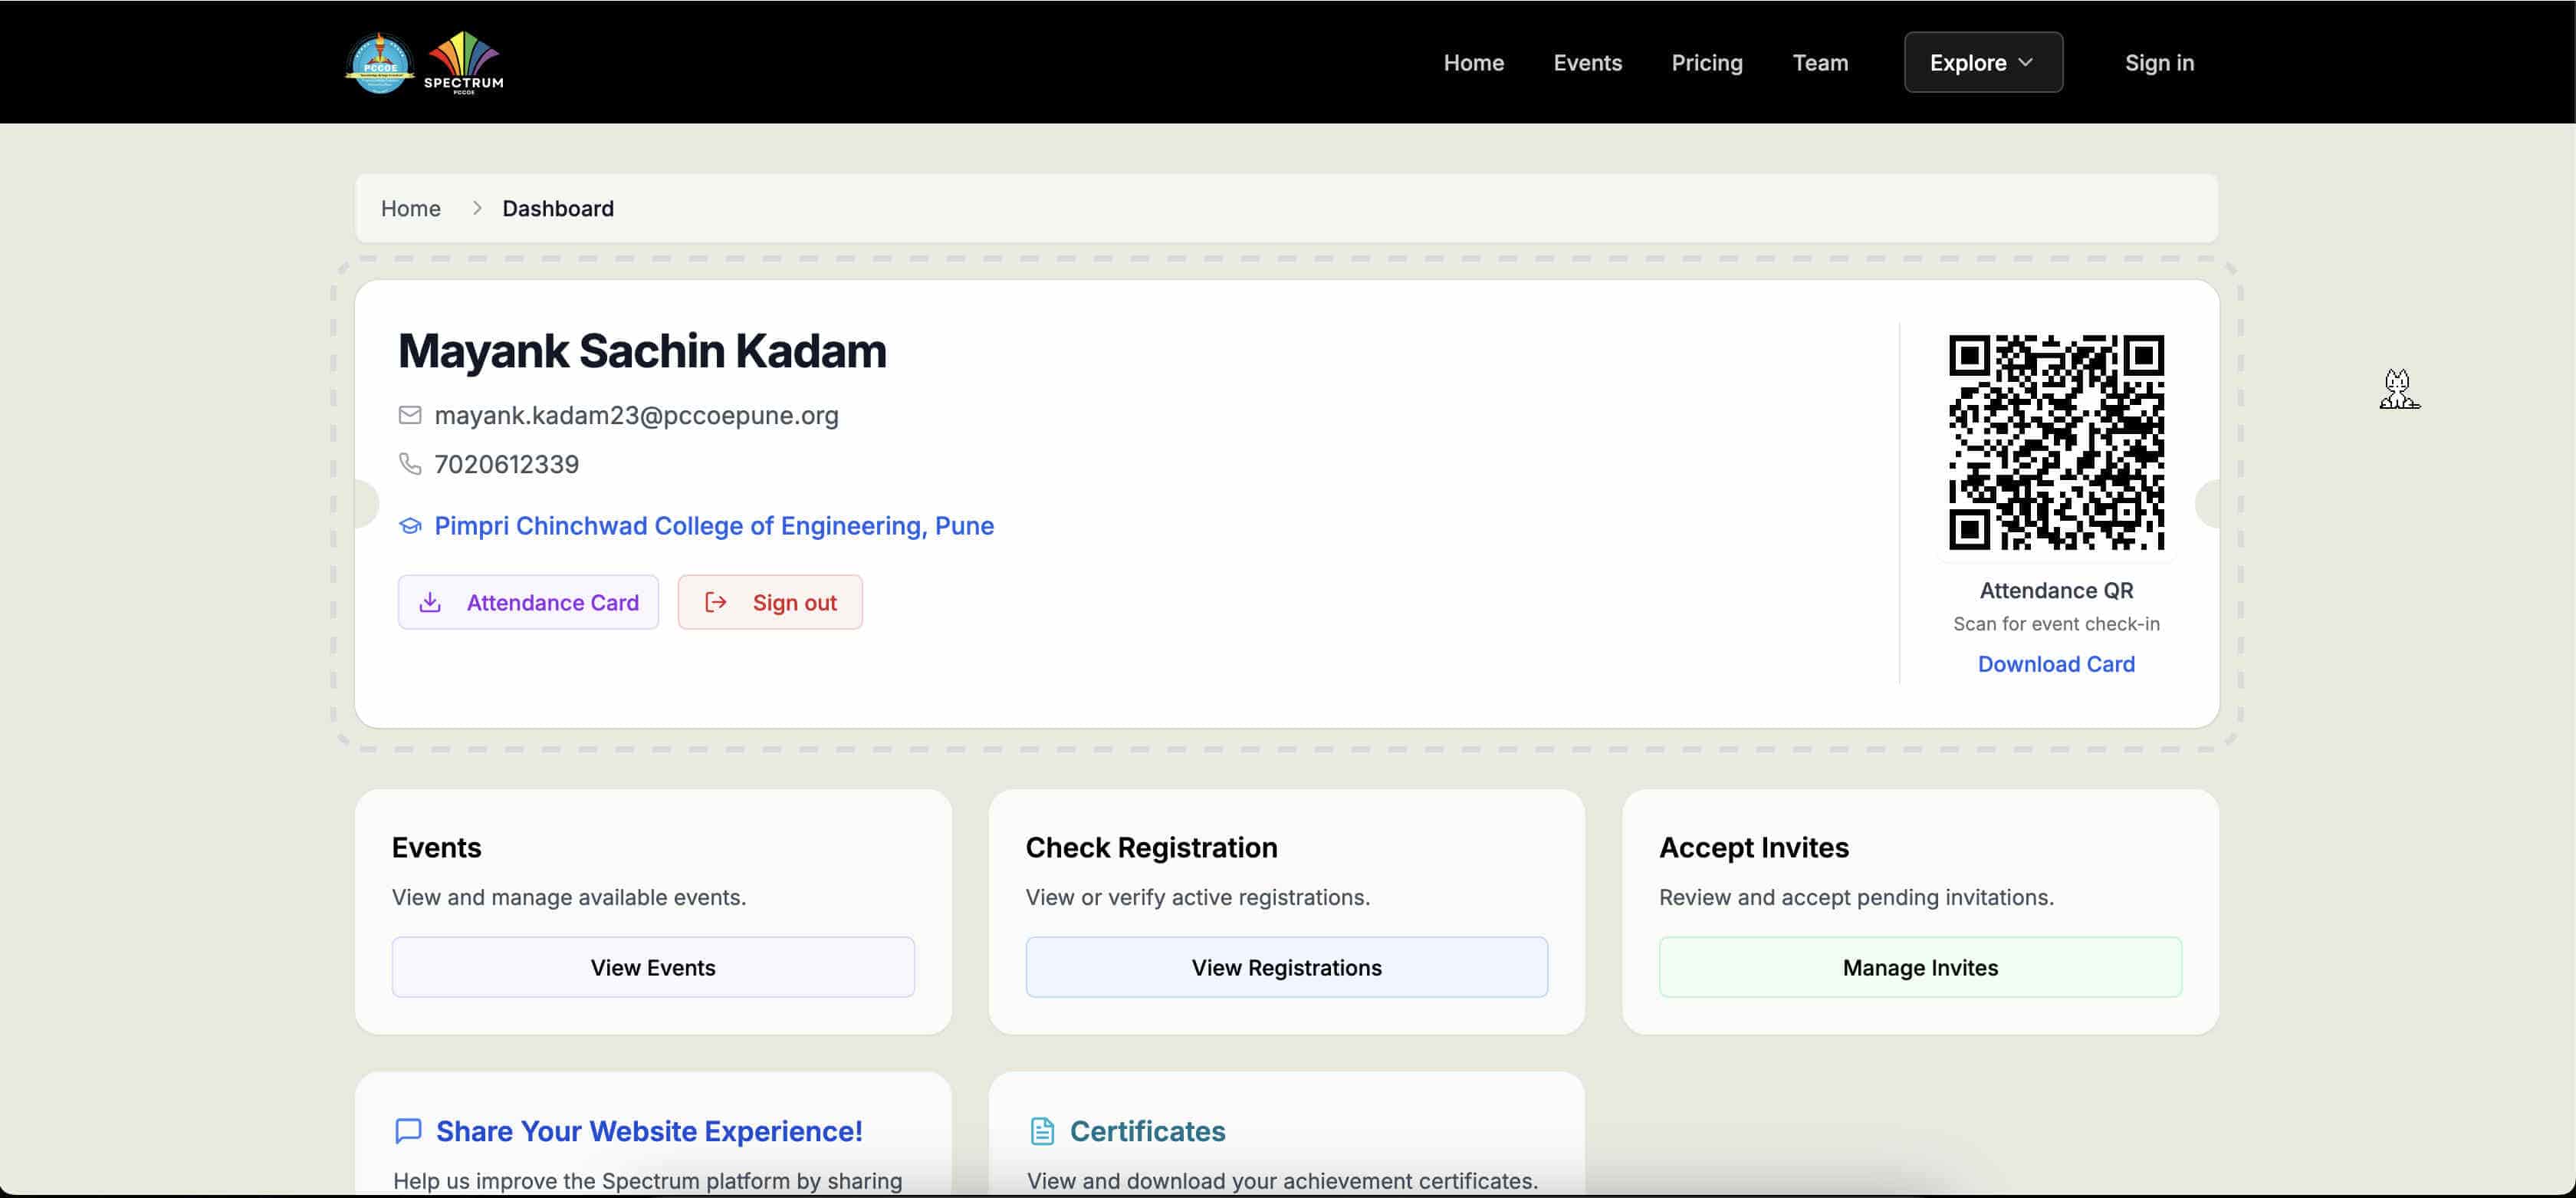Click the Certificates heading

coord(1147,1131)
